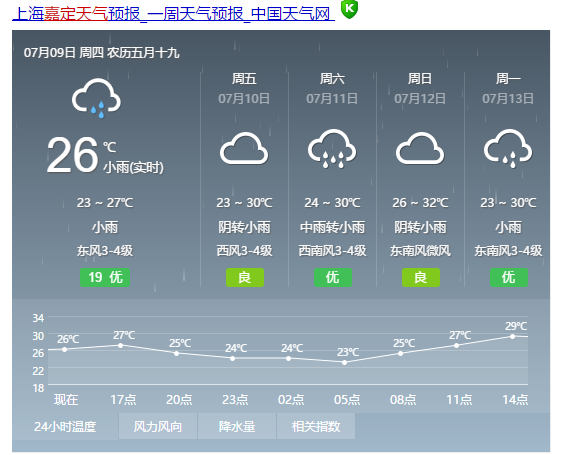Click Friday's 良 air quality badge
This screenshot has width=566, height=455.
click(x=245, y=277)
